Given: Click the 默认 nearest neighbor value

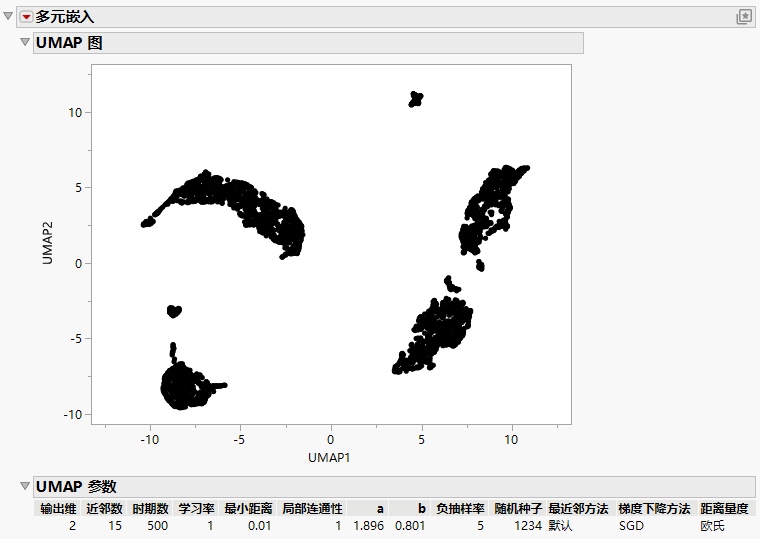Looking at the screenshot, I should point(560,525).
